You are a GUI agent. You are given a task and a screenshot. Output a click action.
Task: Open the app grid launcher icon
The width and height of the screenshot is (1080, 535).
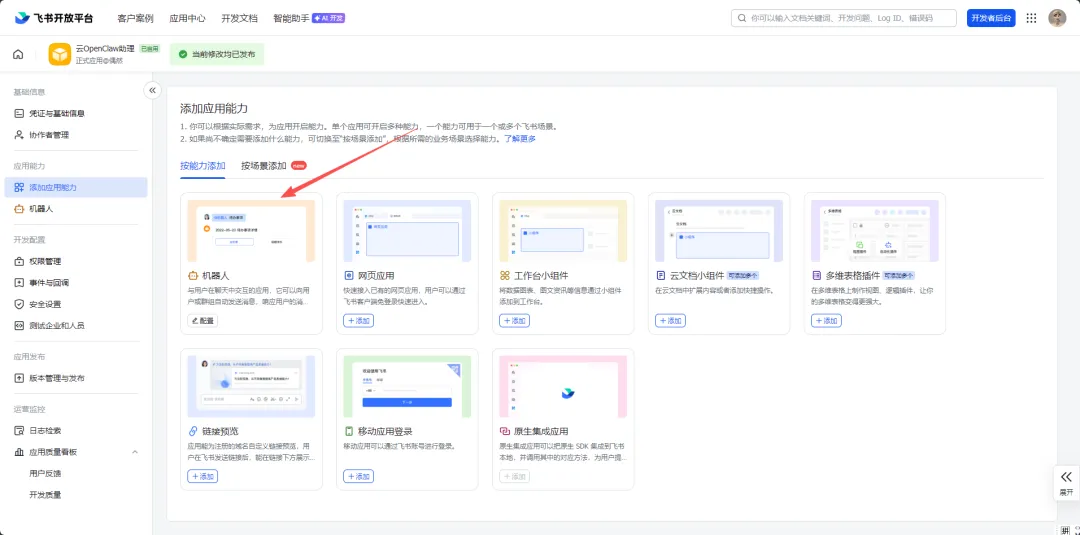pos(1031,19)
